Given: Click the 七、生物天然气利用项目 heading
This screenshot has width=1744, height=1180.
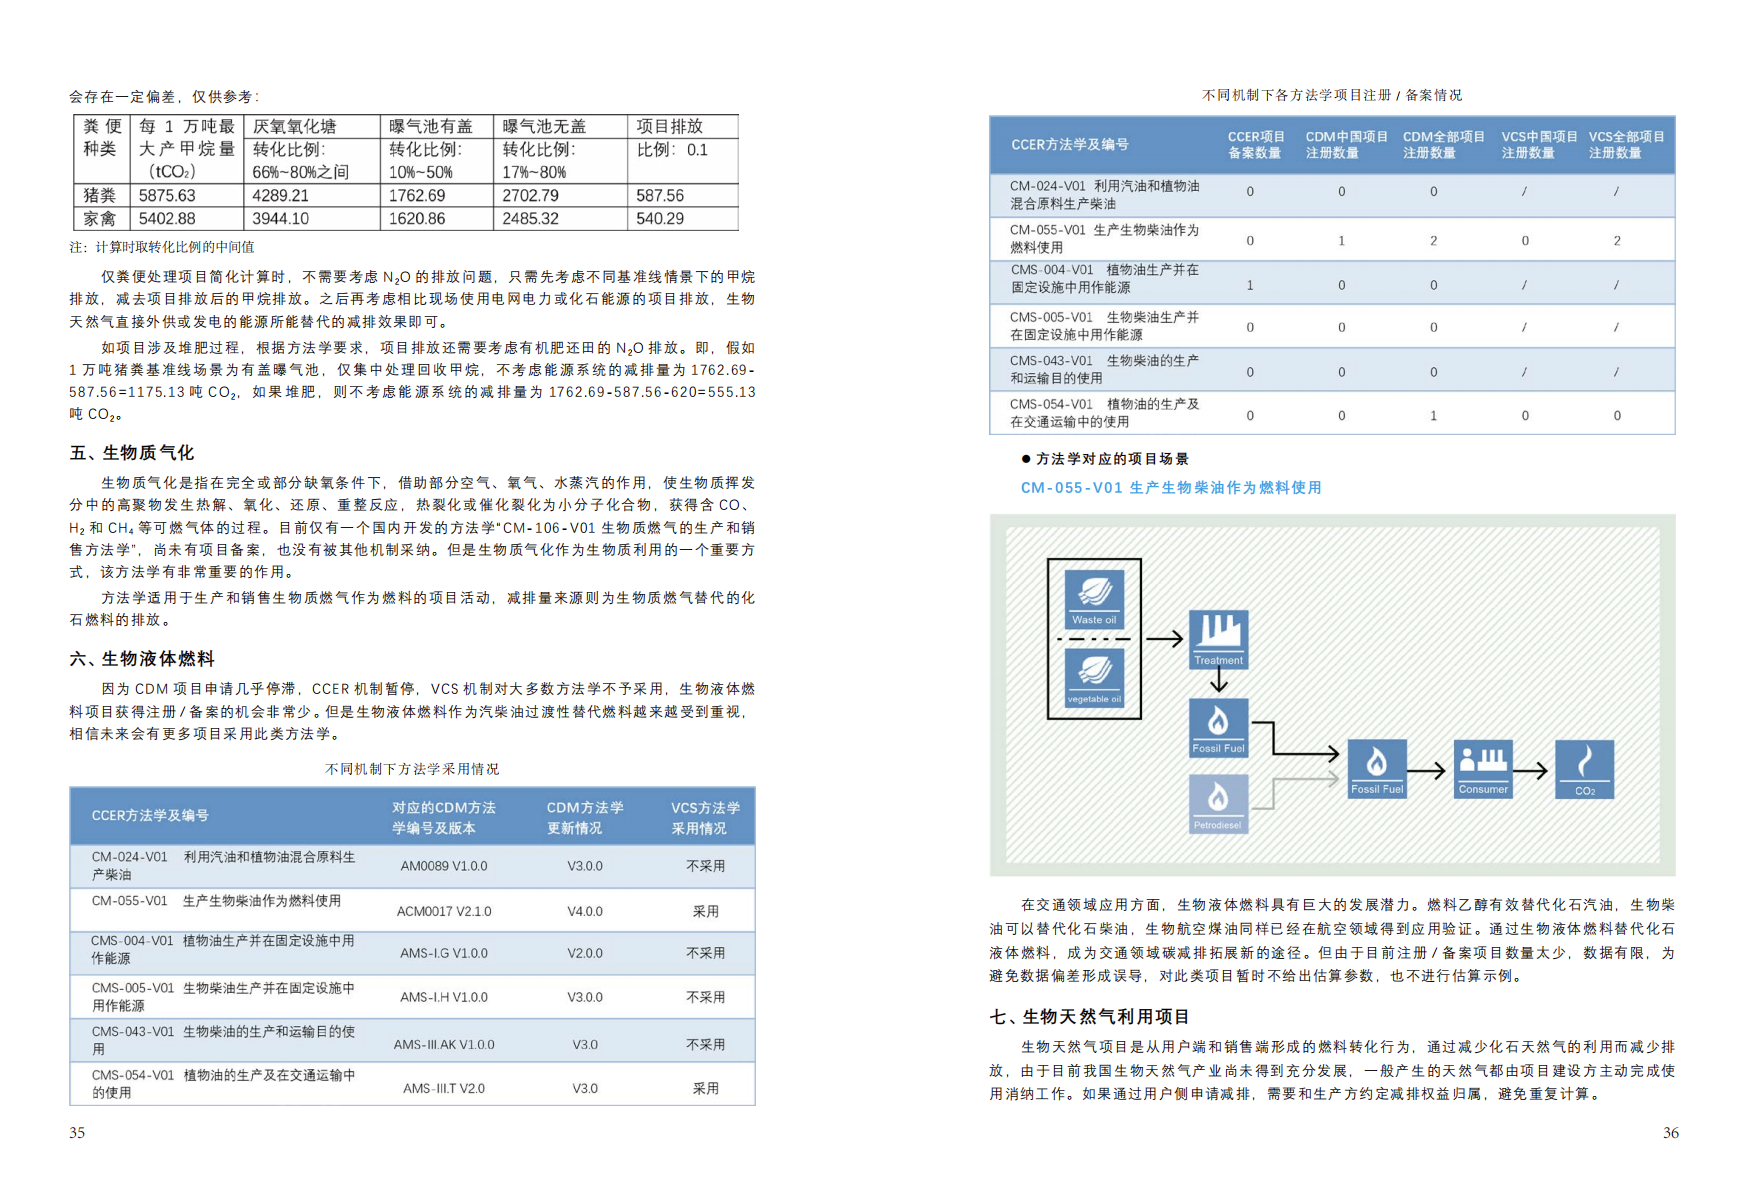Looking at the screenshot, I should tap(1089, 1017).
